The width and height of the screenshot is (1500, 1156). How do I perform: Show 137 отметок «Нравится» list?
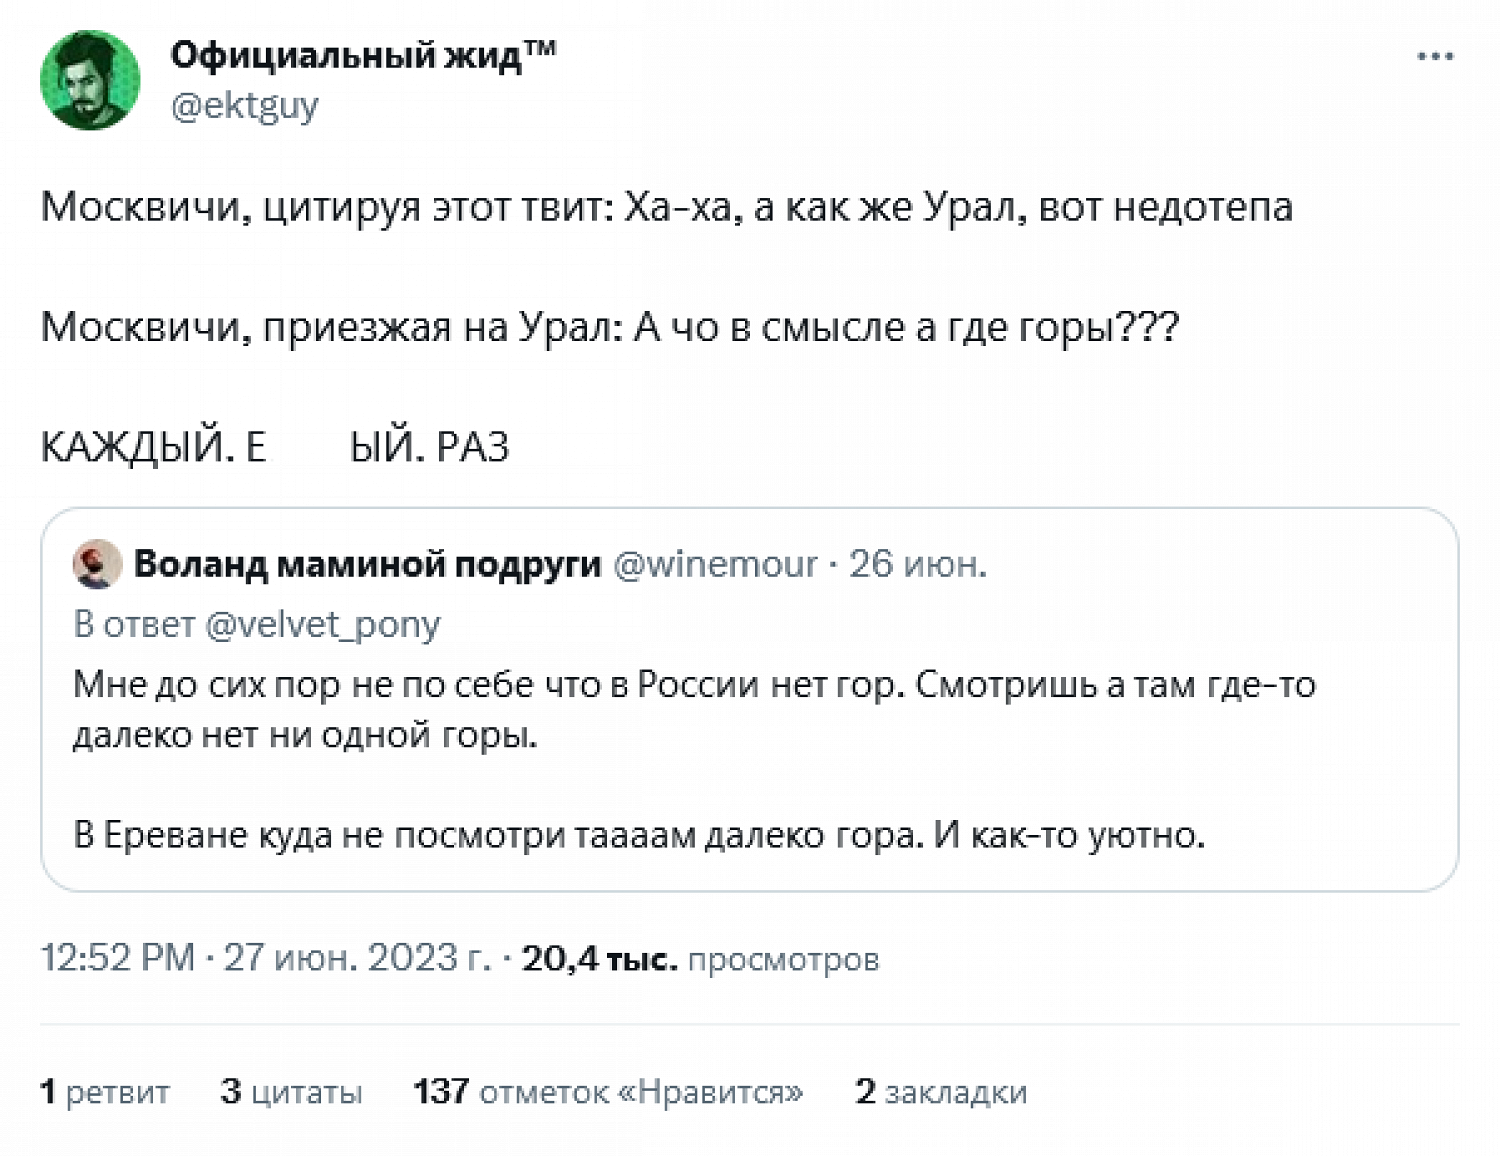tap(608, 1091)
